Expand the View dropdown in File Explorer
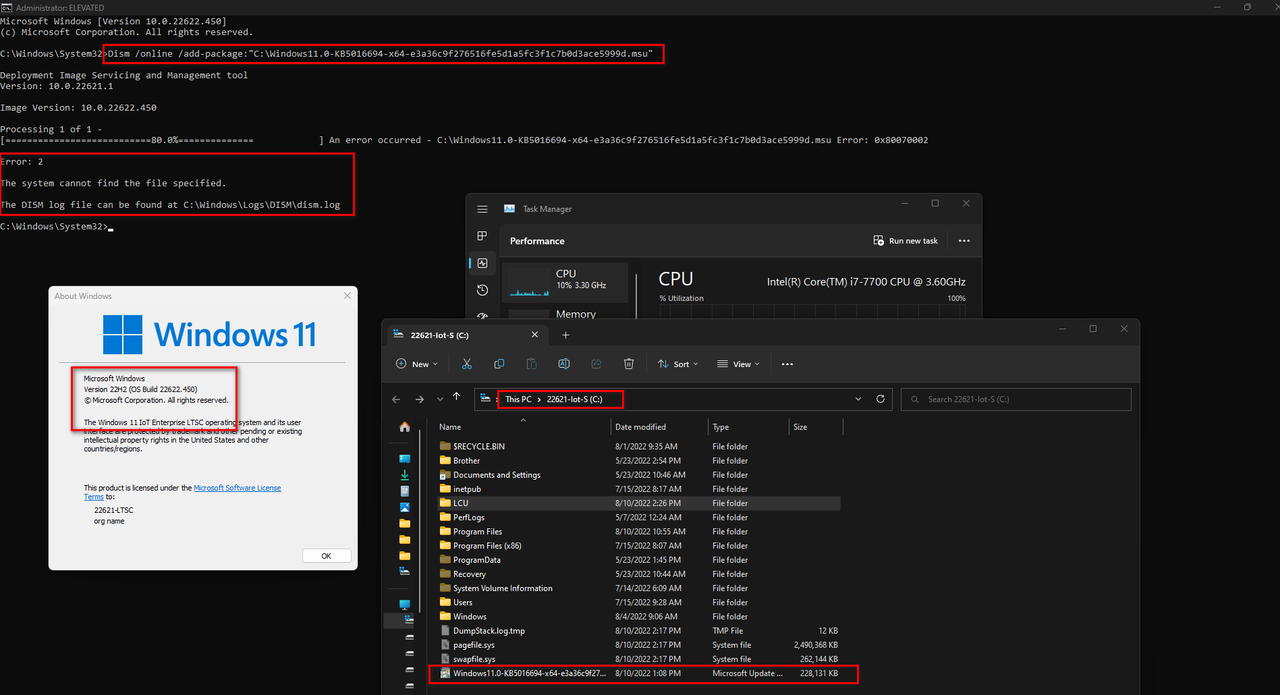The width and height of the screenshot is (1280, 695). click(x=739, y=364)
